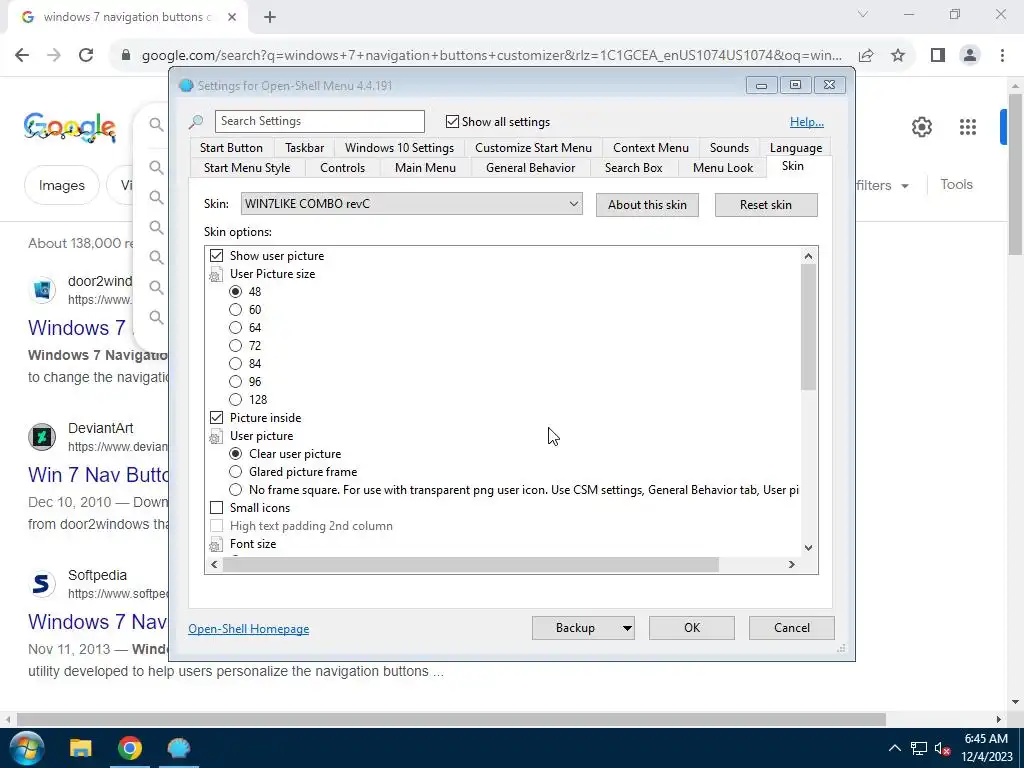Click the Chrome taskbar icon

click(129, 748)
